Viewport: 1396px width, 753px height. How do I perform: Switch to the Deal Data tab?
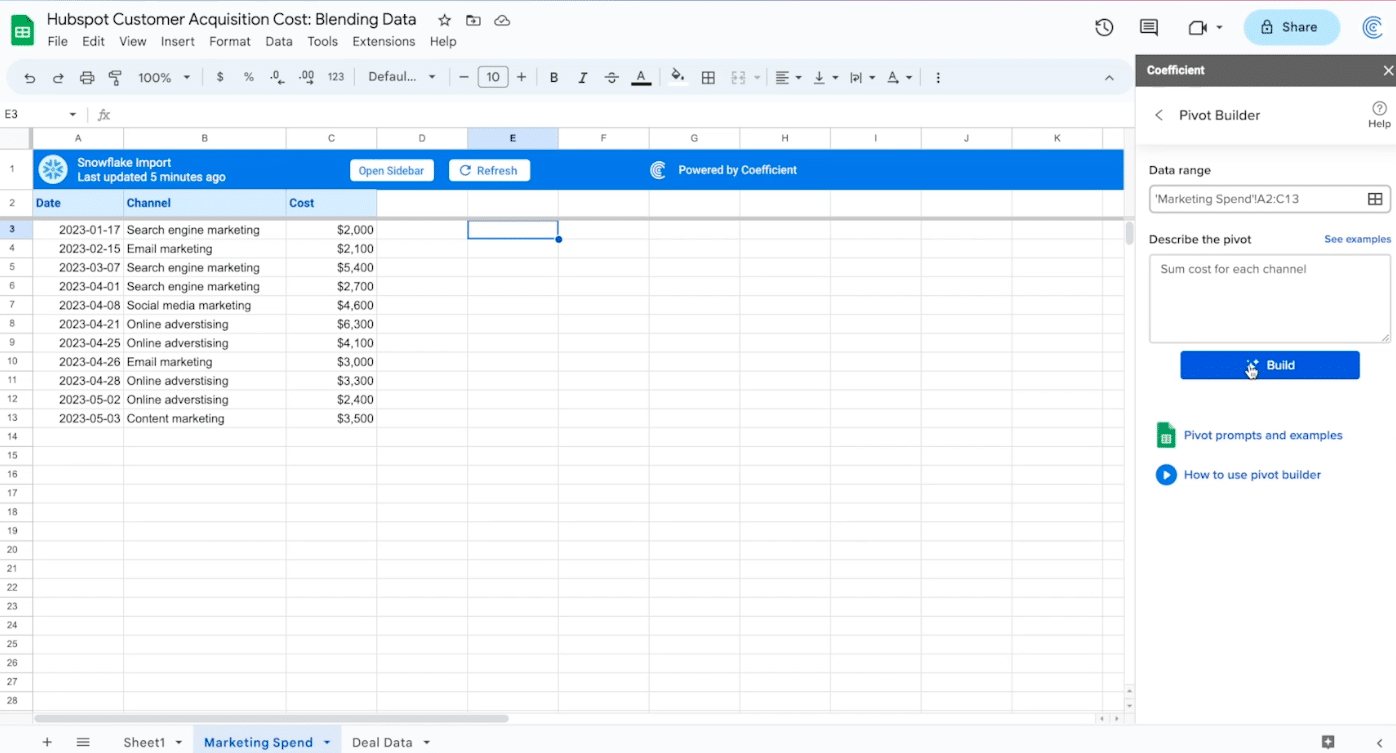pyautogui.click(x=382, y=742)
